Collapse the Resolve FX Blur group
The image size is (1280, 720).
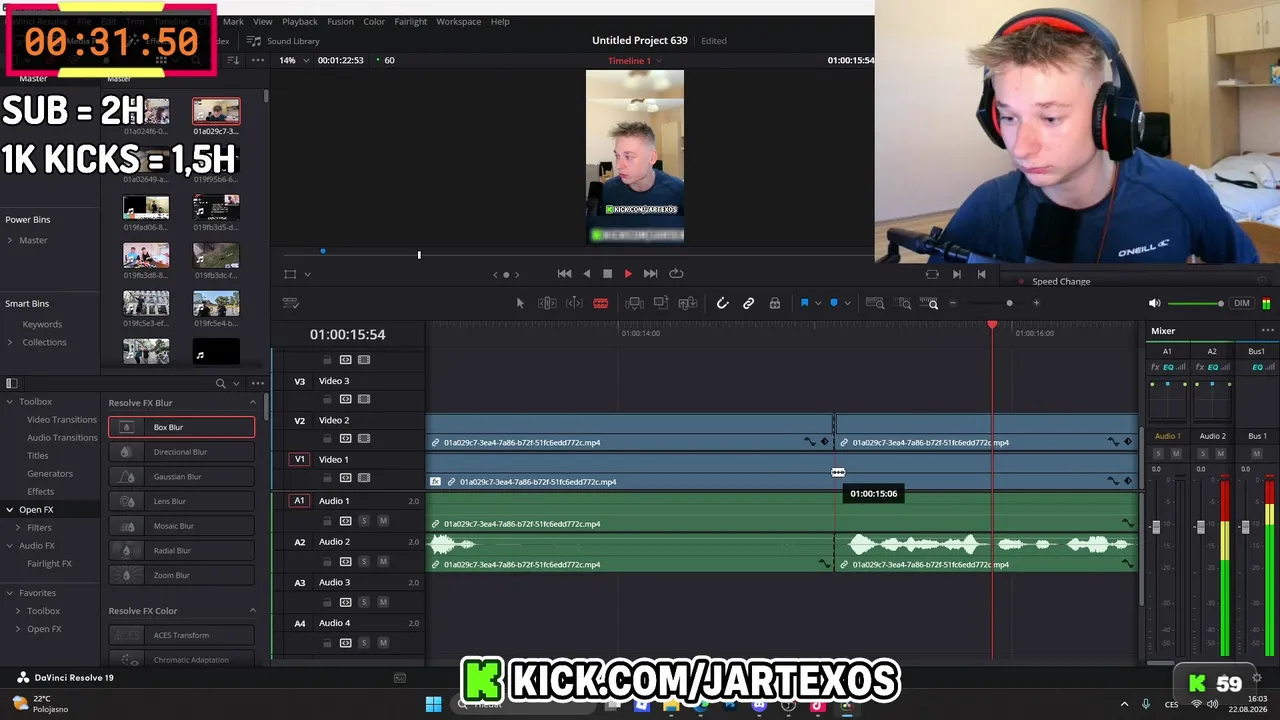(x=252, y=403)
